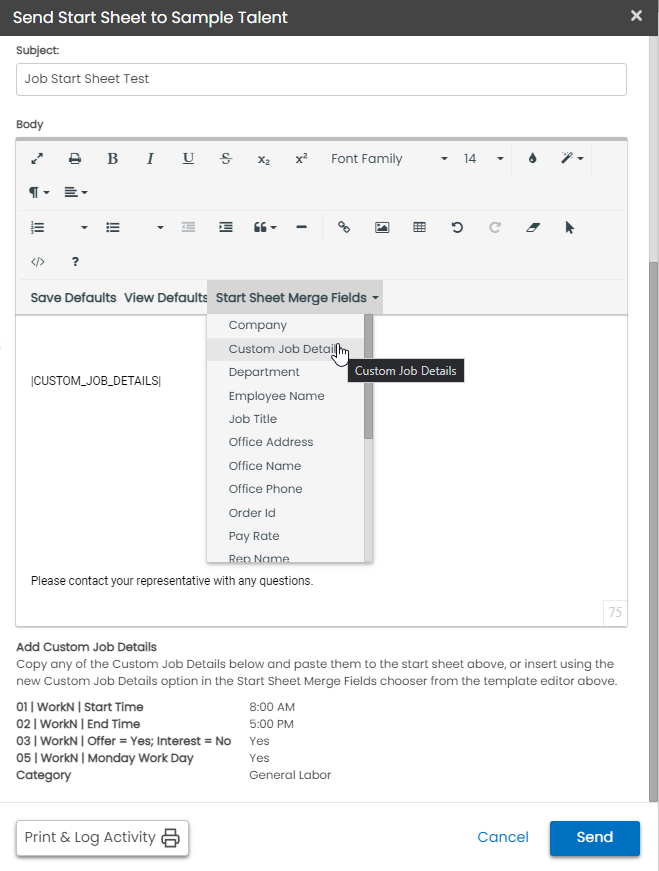659x871 pixels.
Task: Click the insert image icon
Action: pyautogui.click(x=382, y=227)
